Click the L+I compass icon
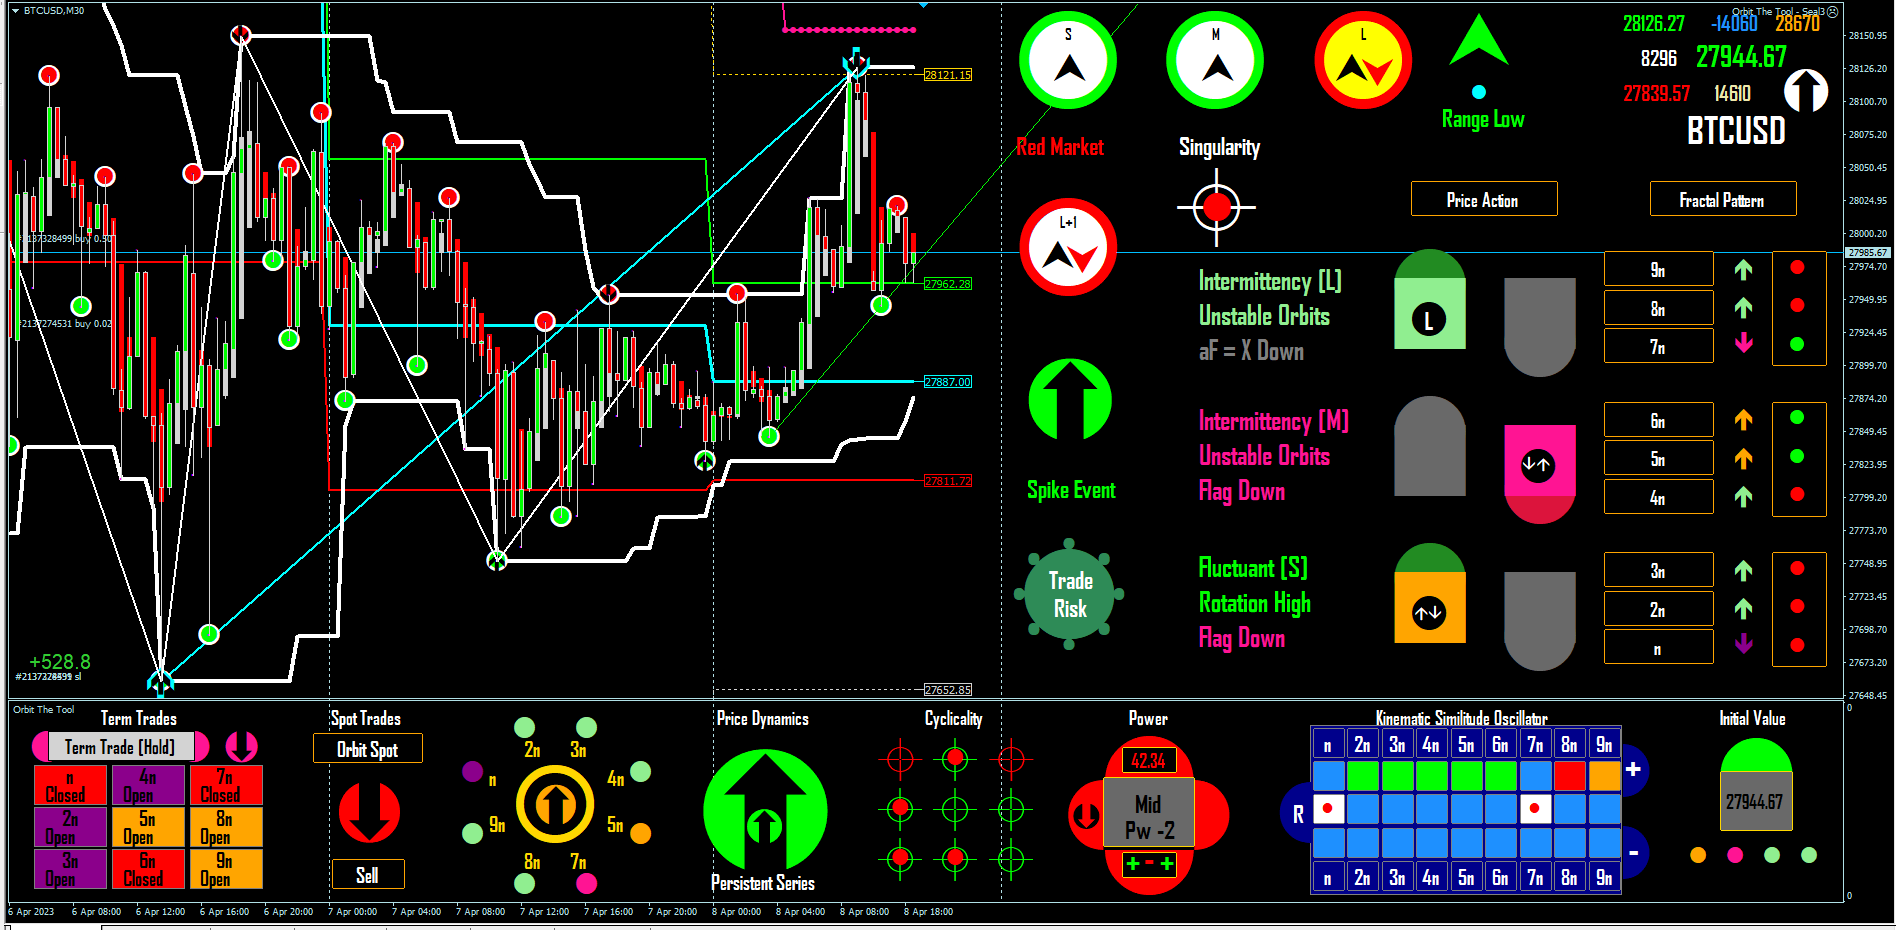The image size is (1896, 930). tap(1068, 247)
